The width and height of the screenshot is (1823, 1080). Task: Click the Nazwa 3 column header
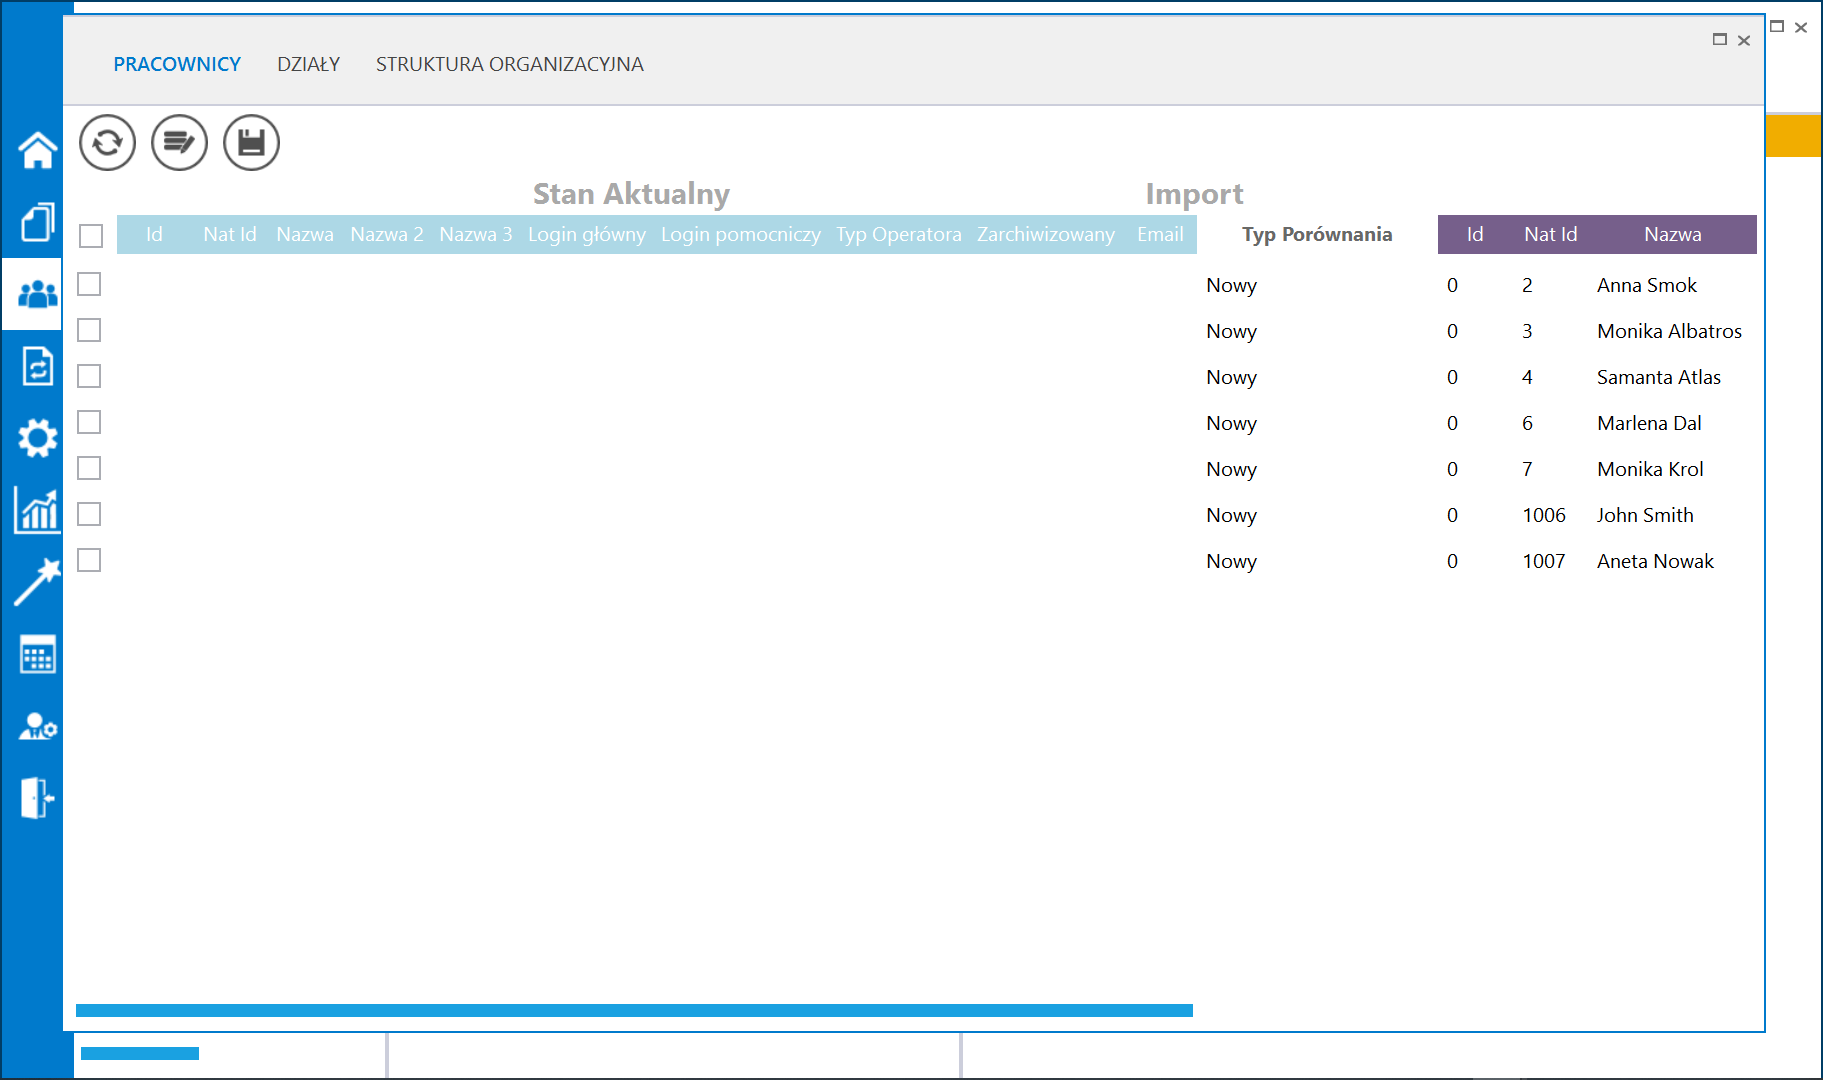pos(476,234)
